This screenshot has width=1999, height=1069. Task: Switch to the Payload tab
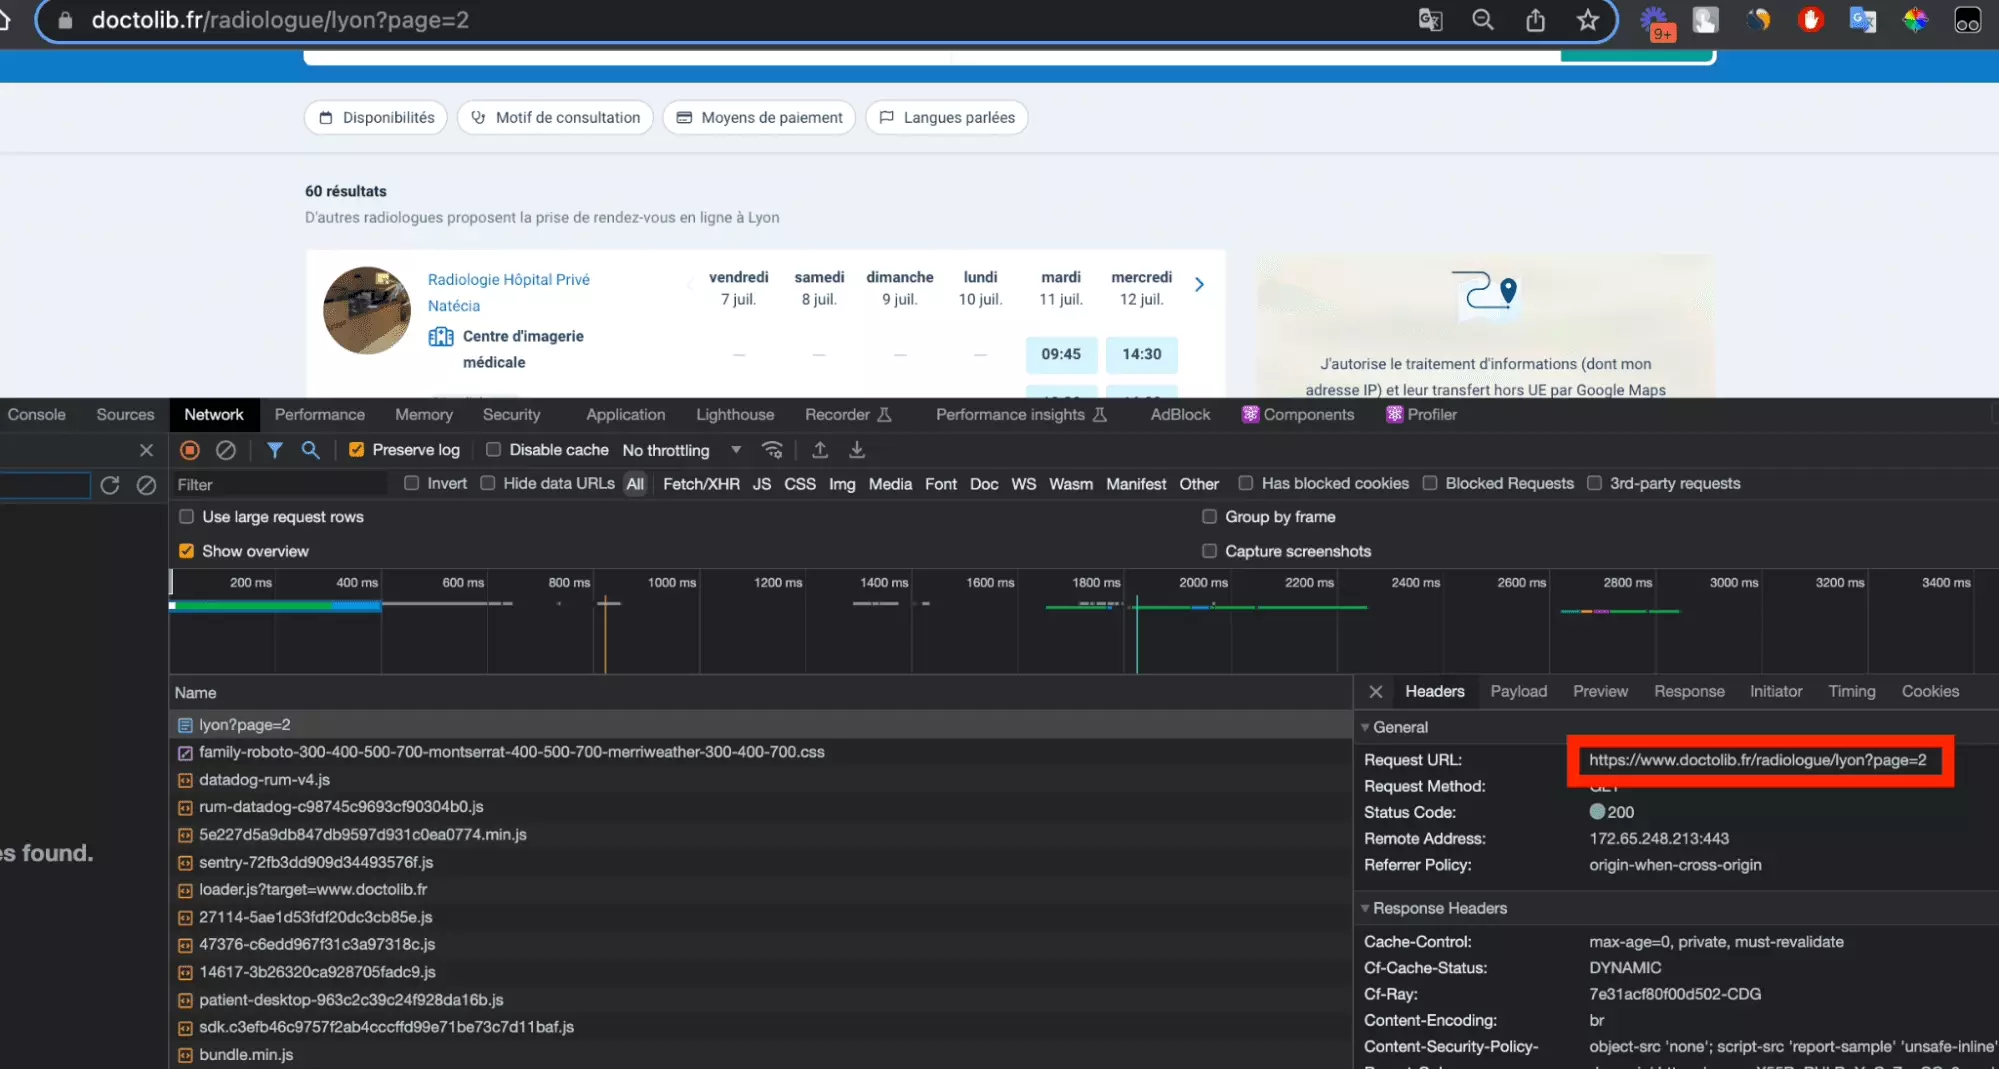[1518, 692]
